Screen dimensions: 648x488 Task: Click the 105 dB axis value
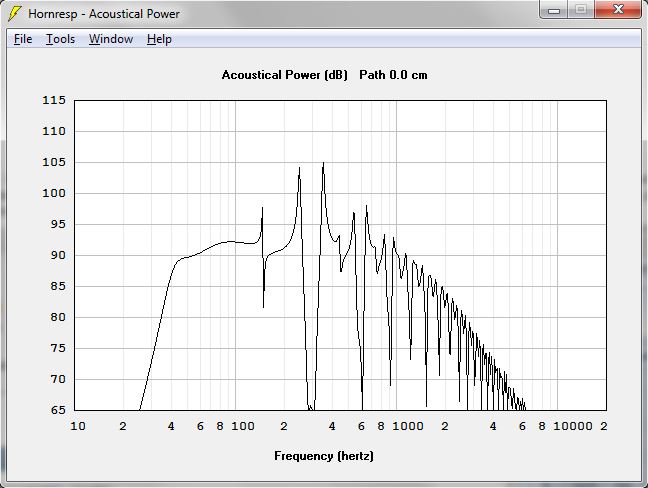[54, 162]
